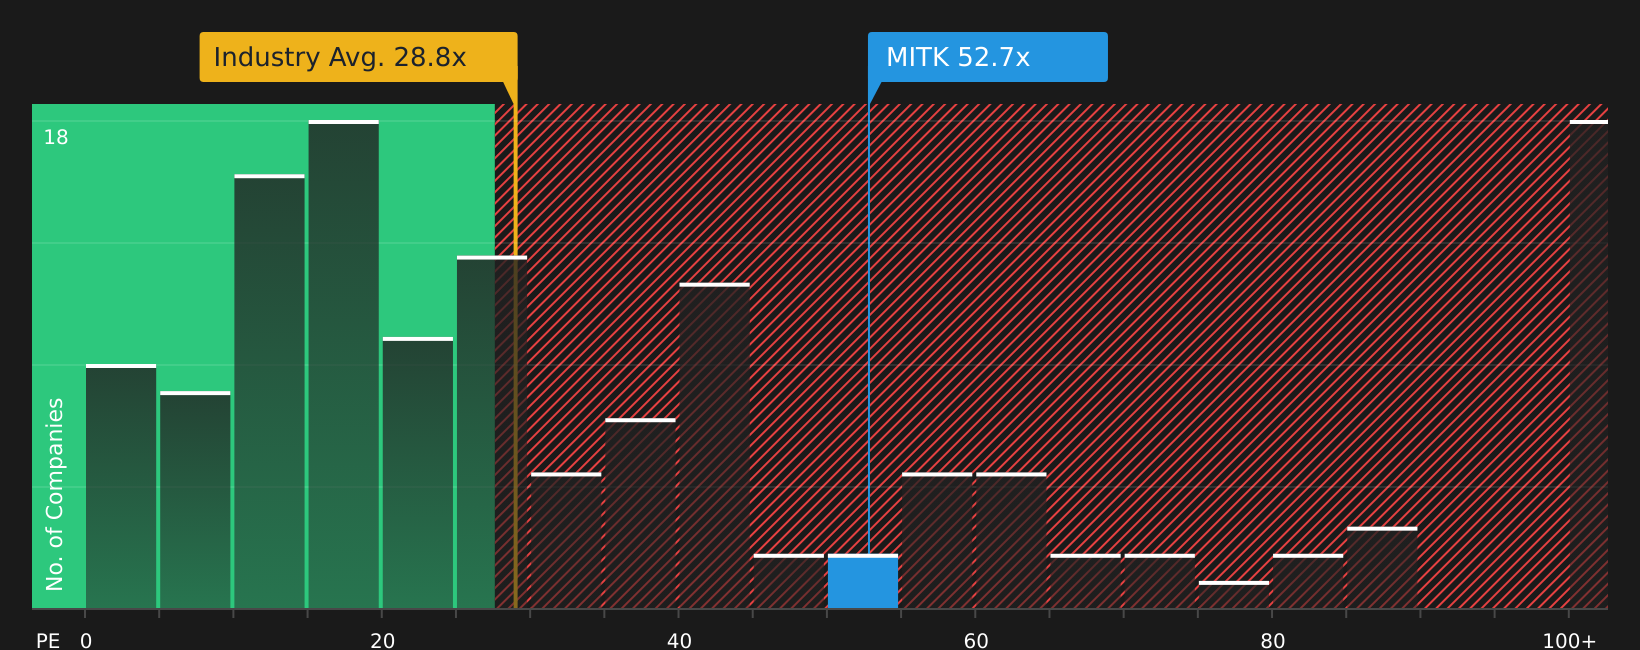Select the bar for the PE 40 to 45 bin

(x=715, y=446)
